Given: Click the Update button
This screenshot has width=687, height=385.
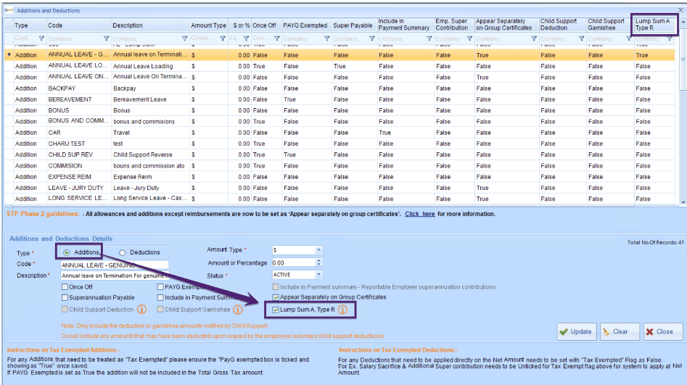Looking at the screenshot, I should [x=576, y=332].
